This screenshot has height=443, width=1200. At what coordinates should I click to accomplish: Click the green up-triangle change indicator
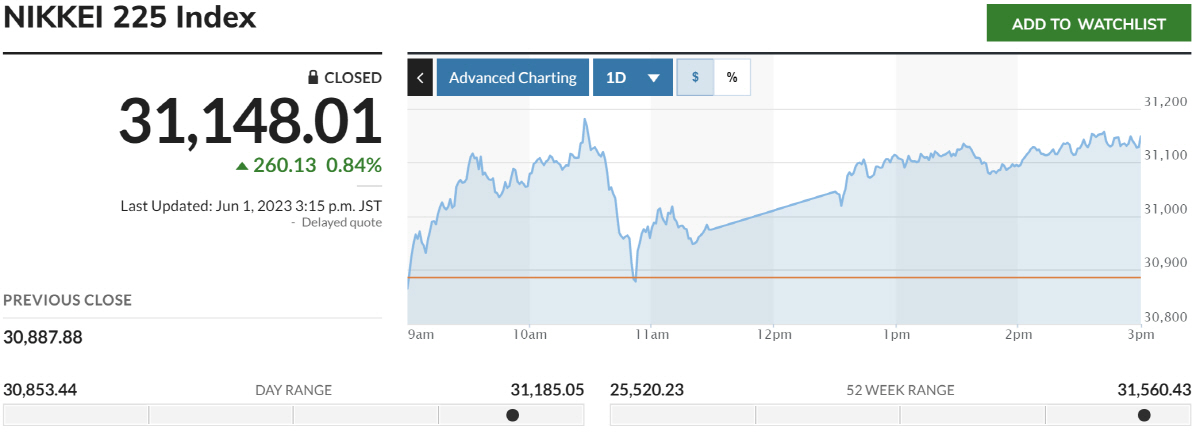(x=241, y=165)
